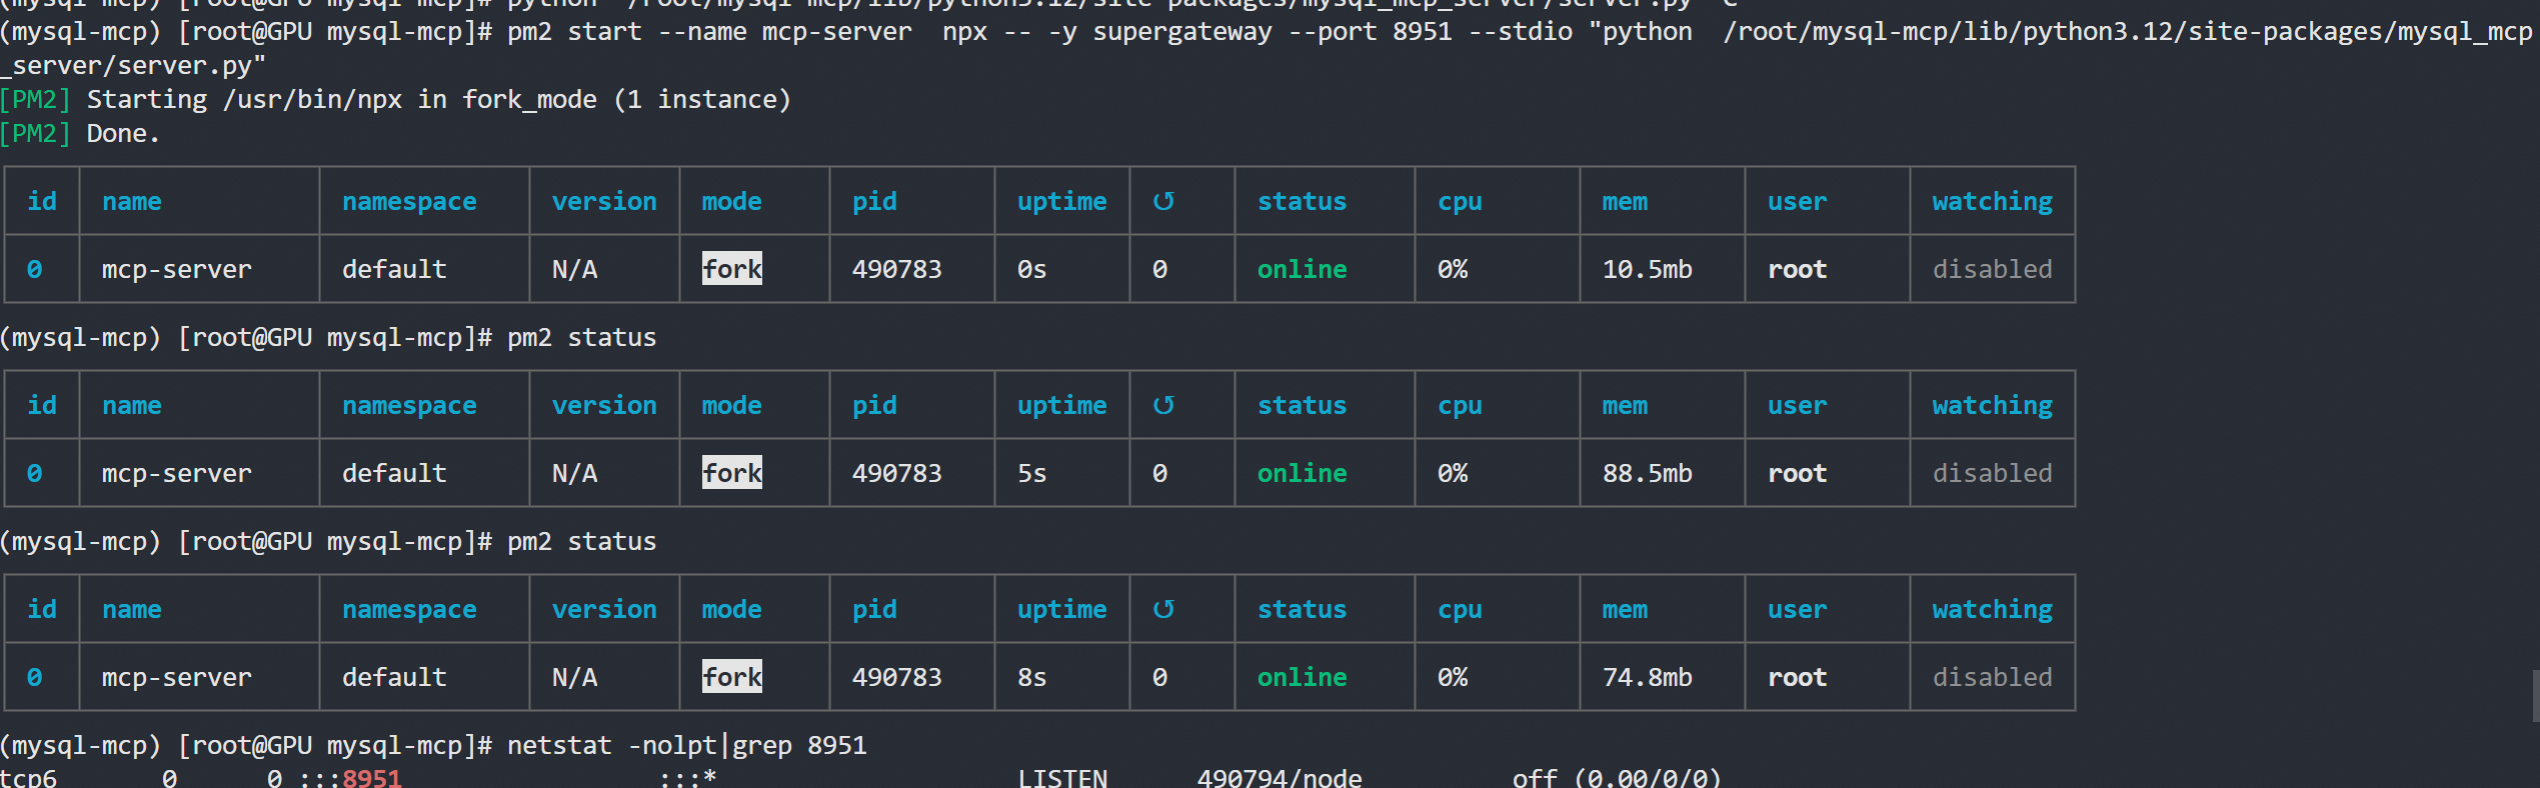Image resolution: width=2540 pixels, height=788 pixels.
Task: Click the "off (0.00/0/0)" timer value
Action: [x=1617, y=777]
